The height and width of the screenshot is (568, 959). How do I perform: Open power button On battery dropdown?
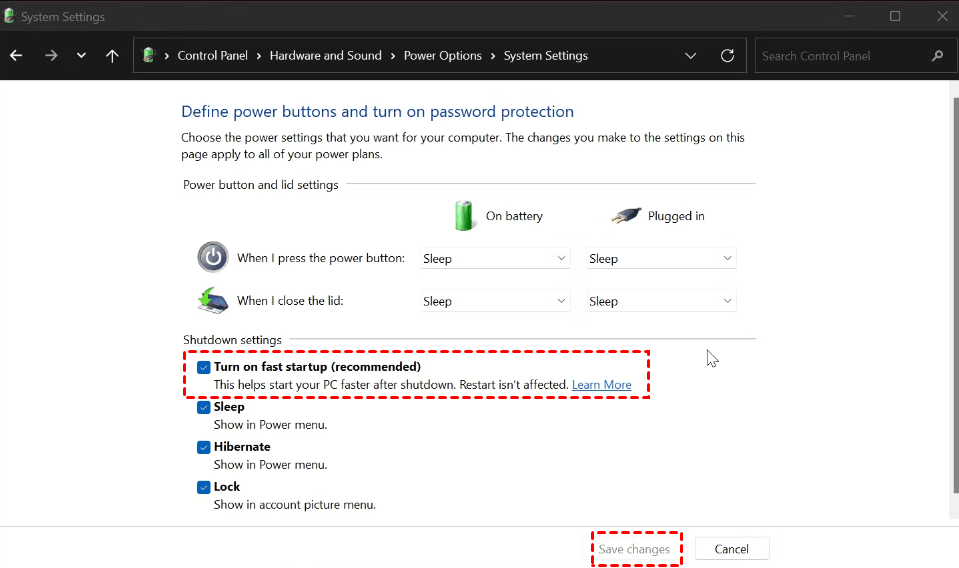pyautogui.click(x=494, y=258)
